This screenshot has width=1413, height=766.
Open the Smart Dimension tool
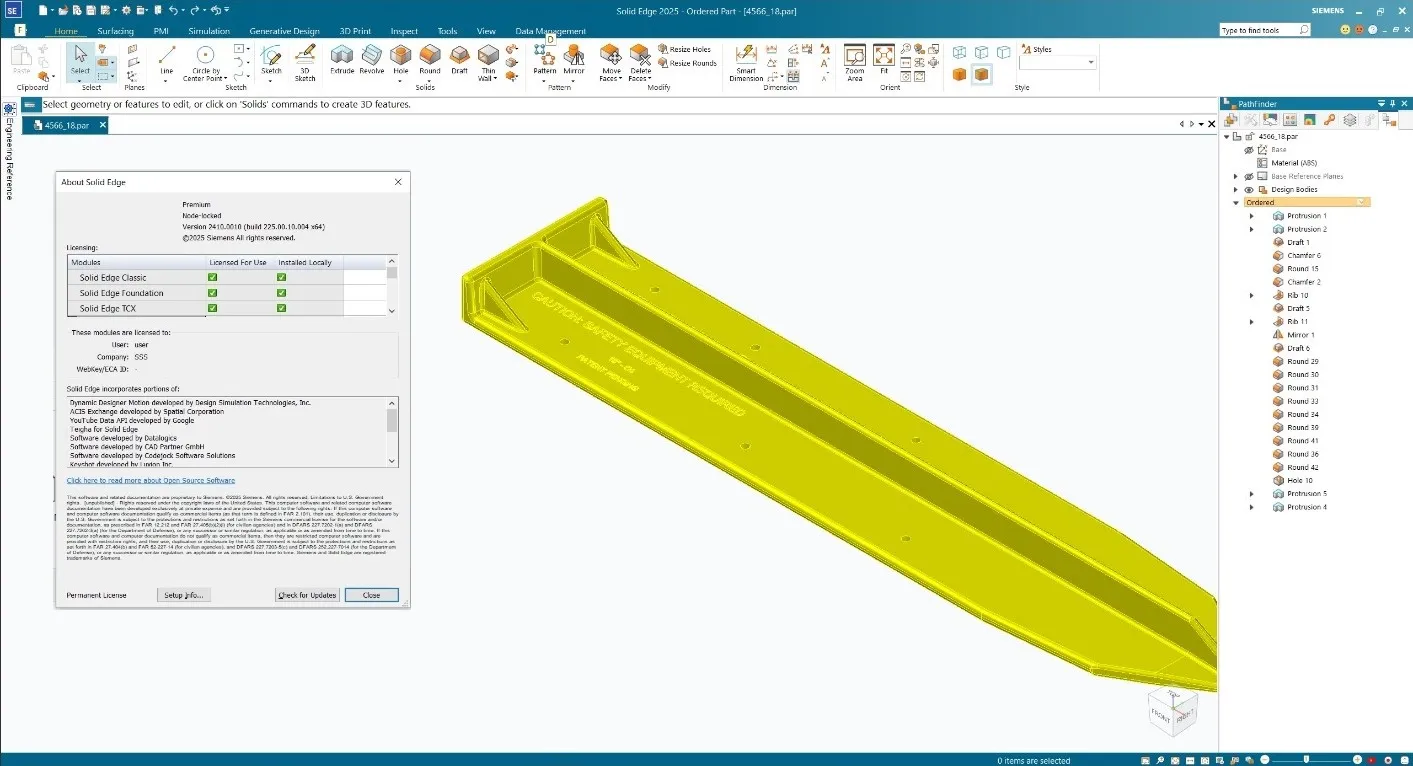coord(746,62)
